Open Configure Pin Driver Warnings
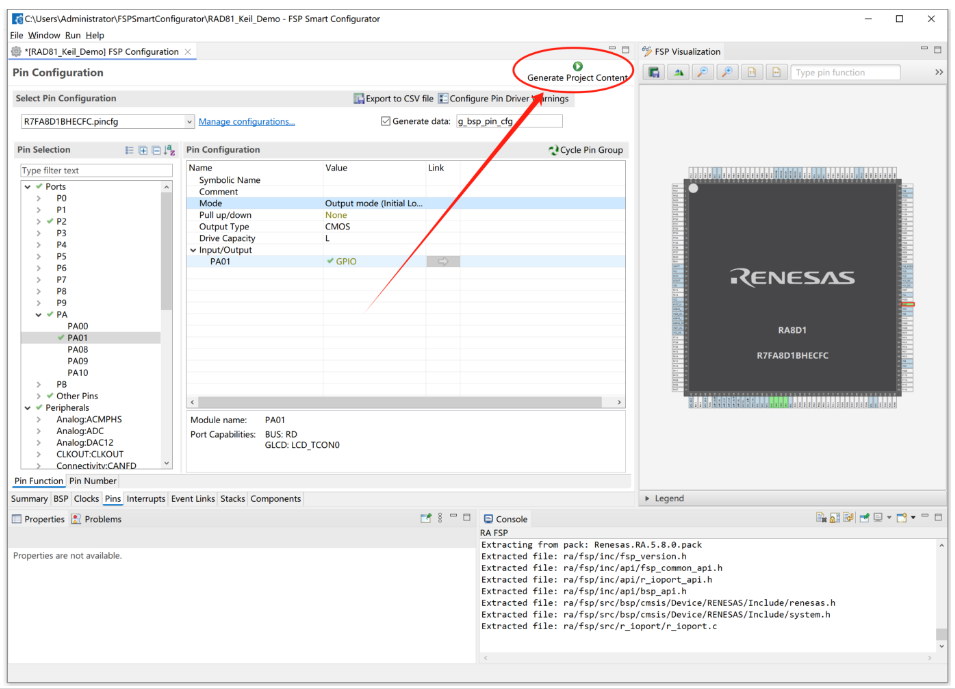955x689 pixels. click(x=503, y=99)
